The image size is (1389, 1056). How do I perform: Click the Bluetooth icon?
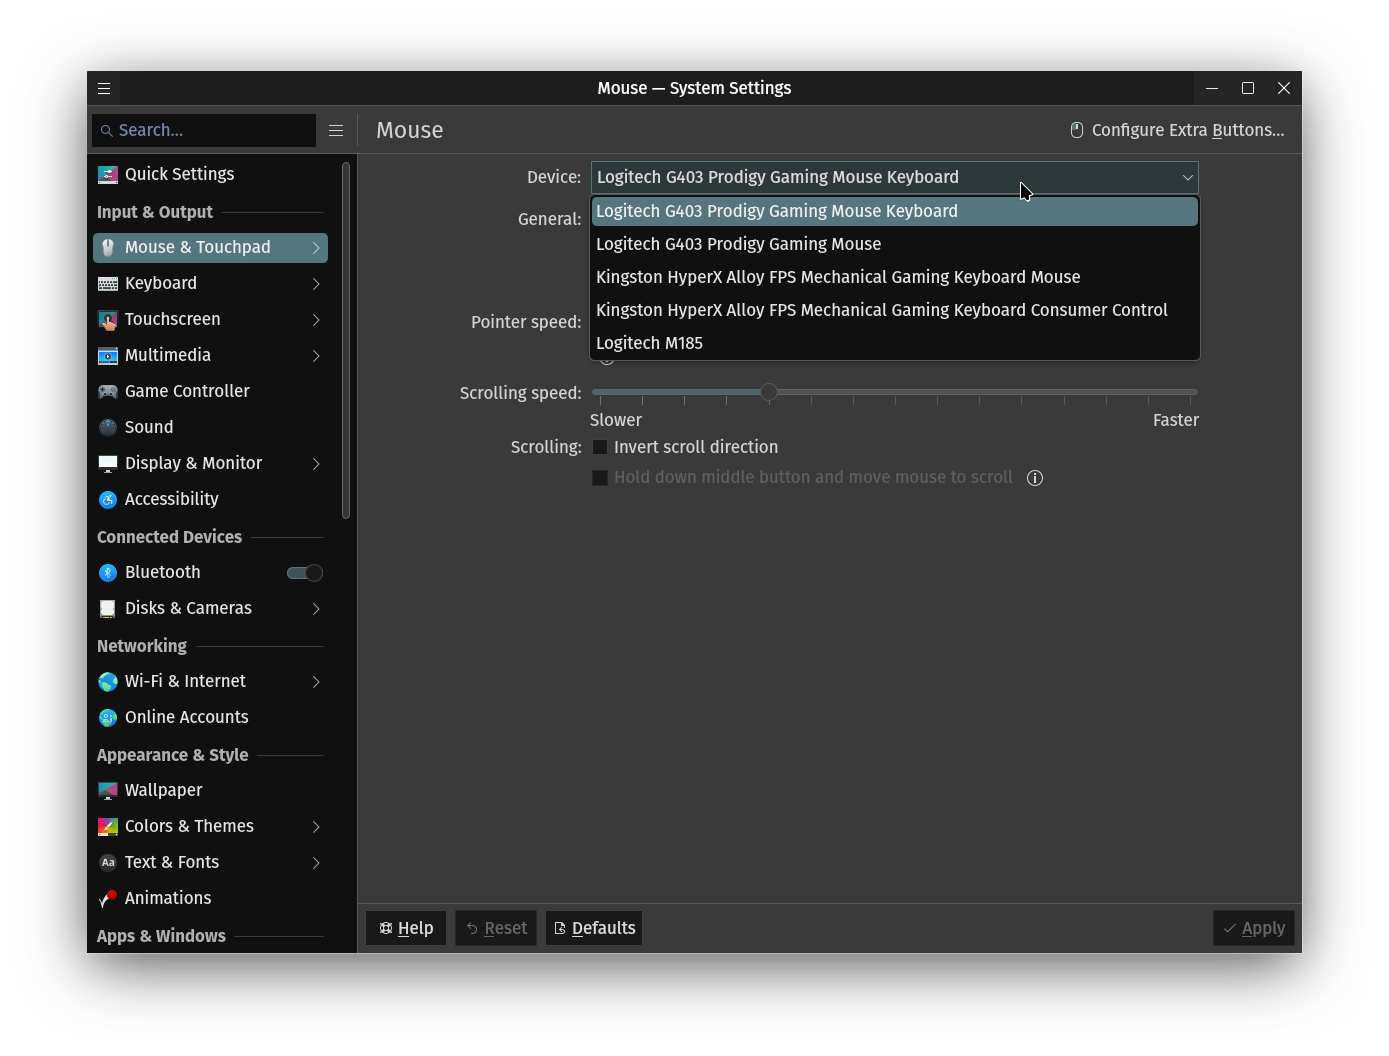click(x=108, y=573)
